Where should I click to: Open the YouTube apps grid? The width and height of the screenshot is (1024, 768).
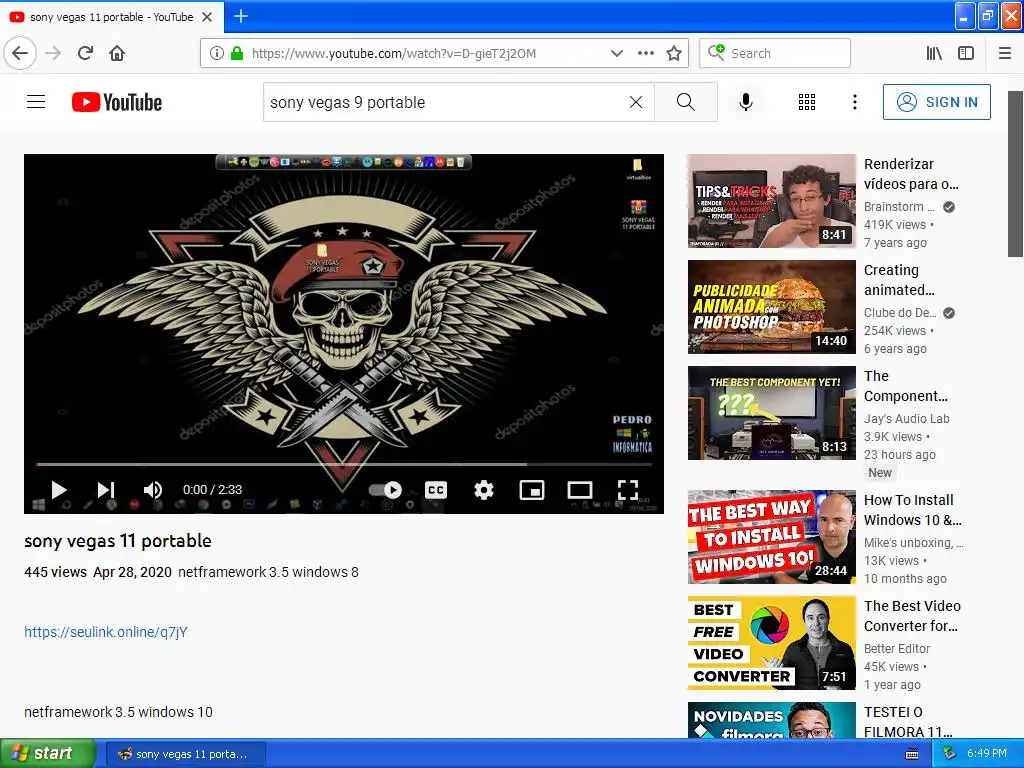[x=807, y=102]
